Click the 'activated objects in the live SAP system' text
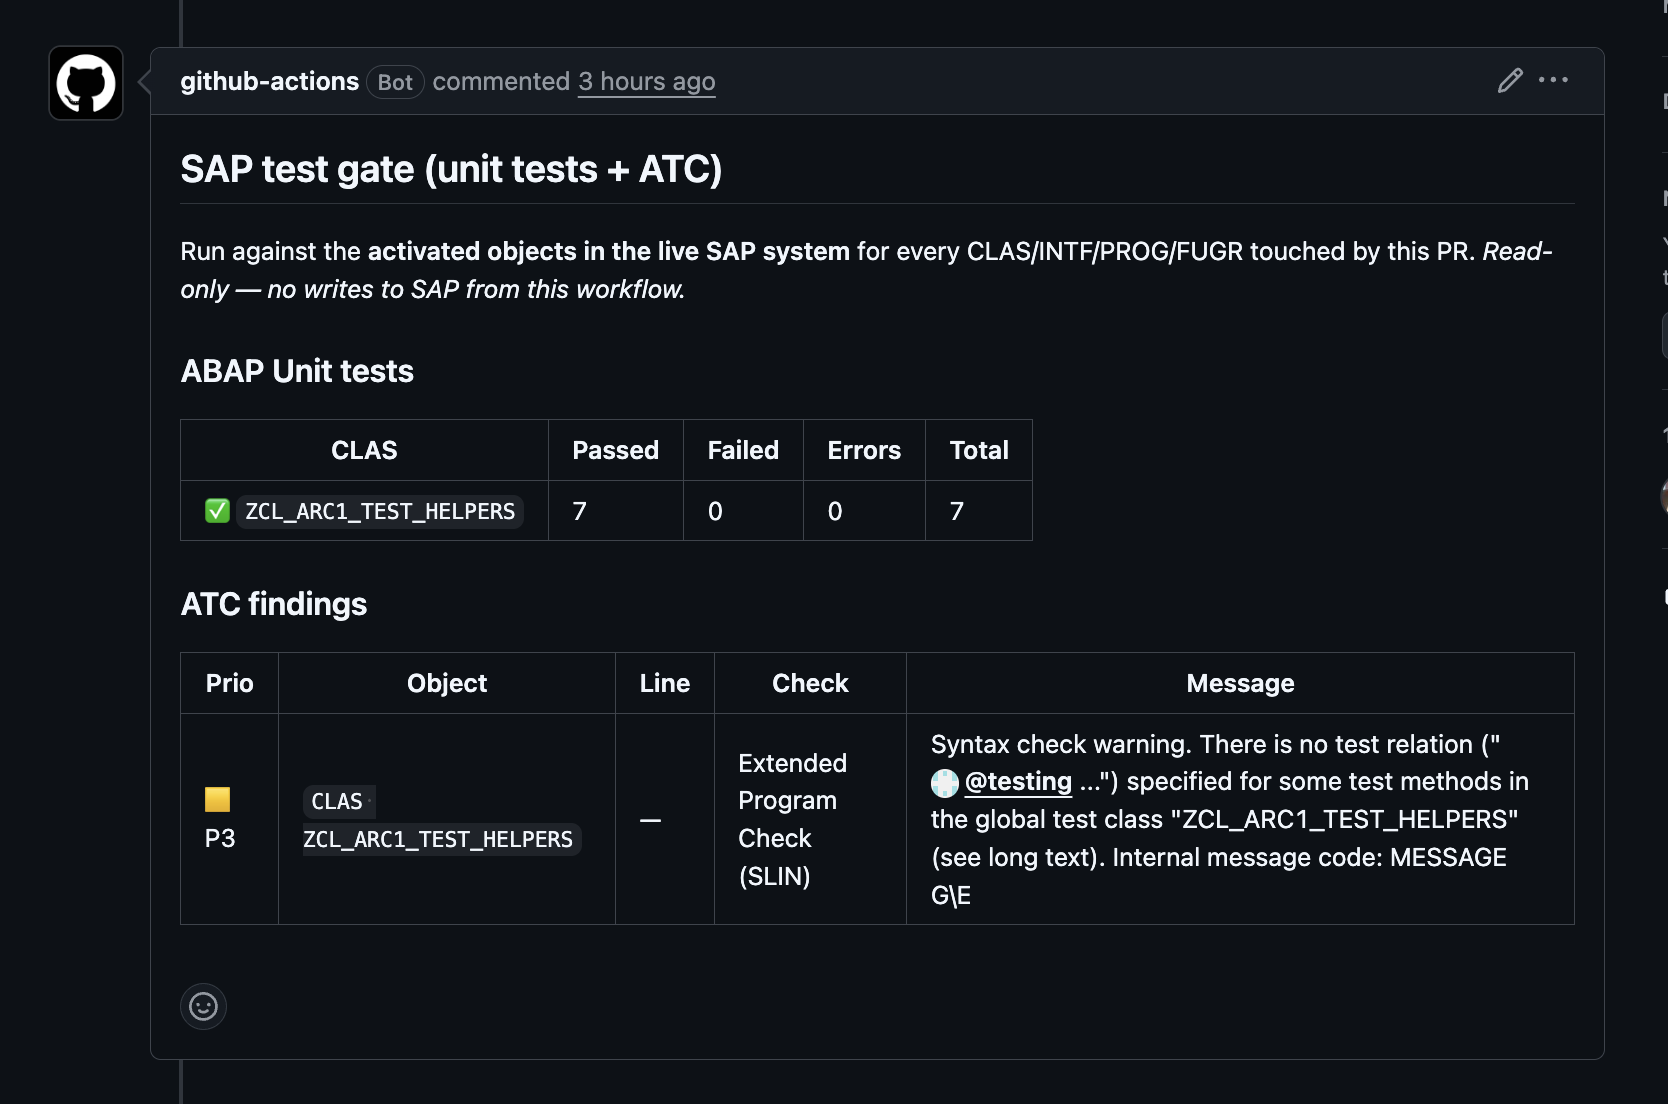 coord(609,251)
